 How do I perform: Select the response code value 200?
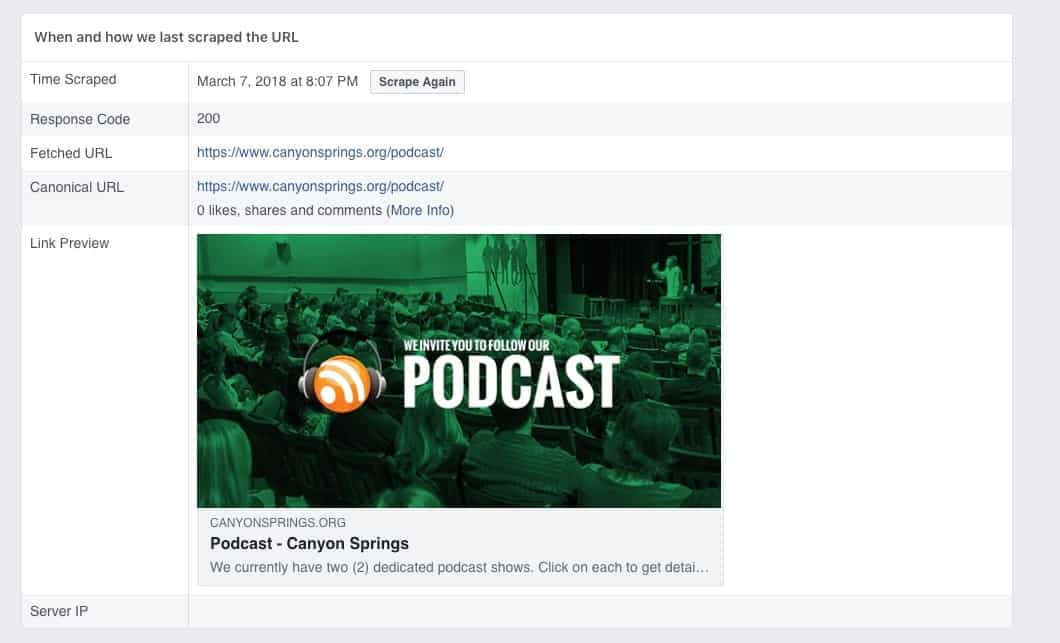coord(208,118)
